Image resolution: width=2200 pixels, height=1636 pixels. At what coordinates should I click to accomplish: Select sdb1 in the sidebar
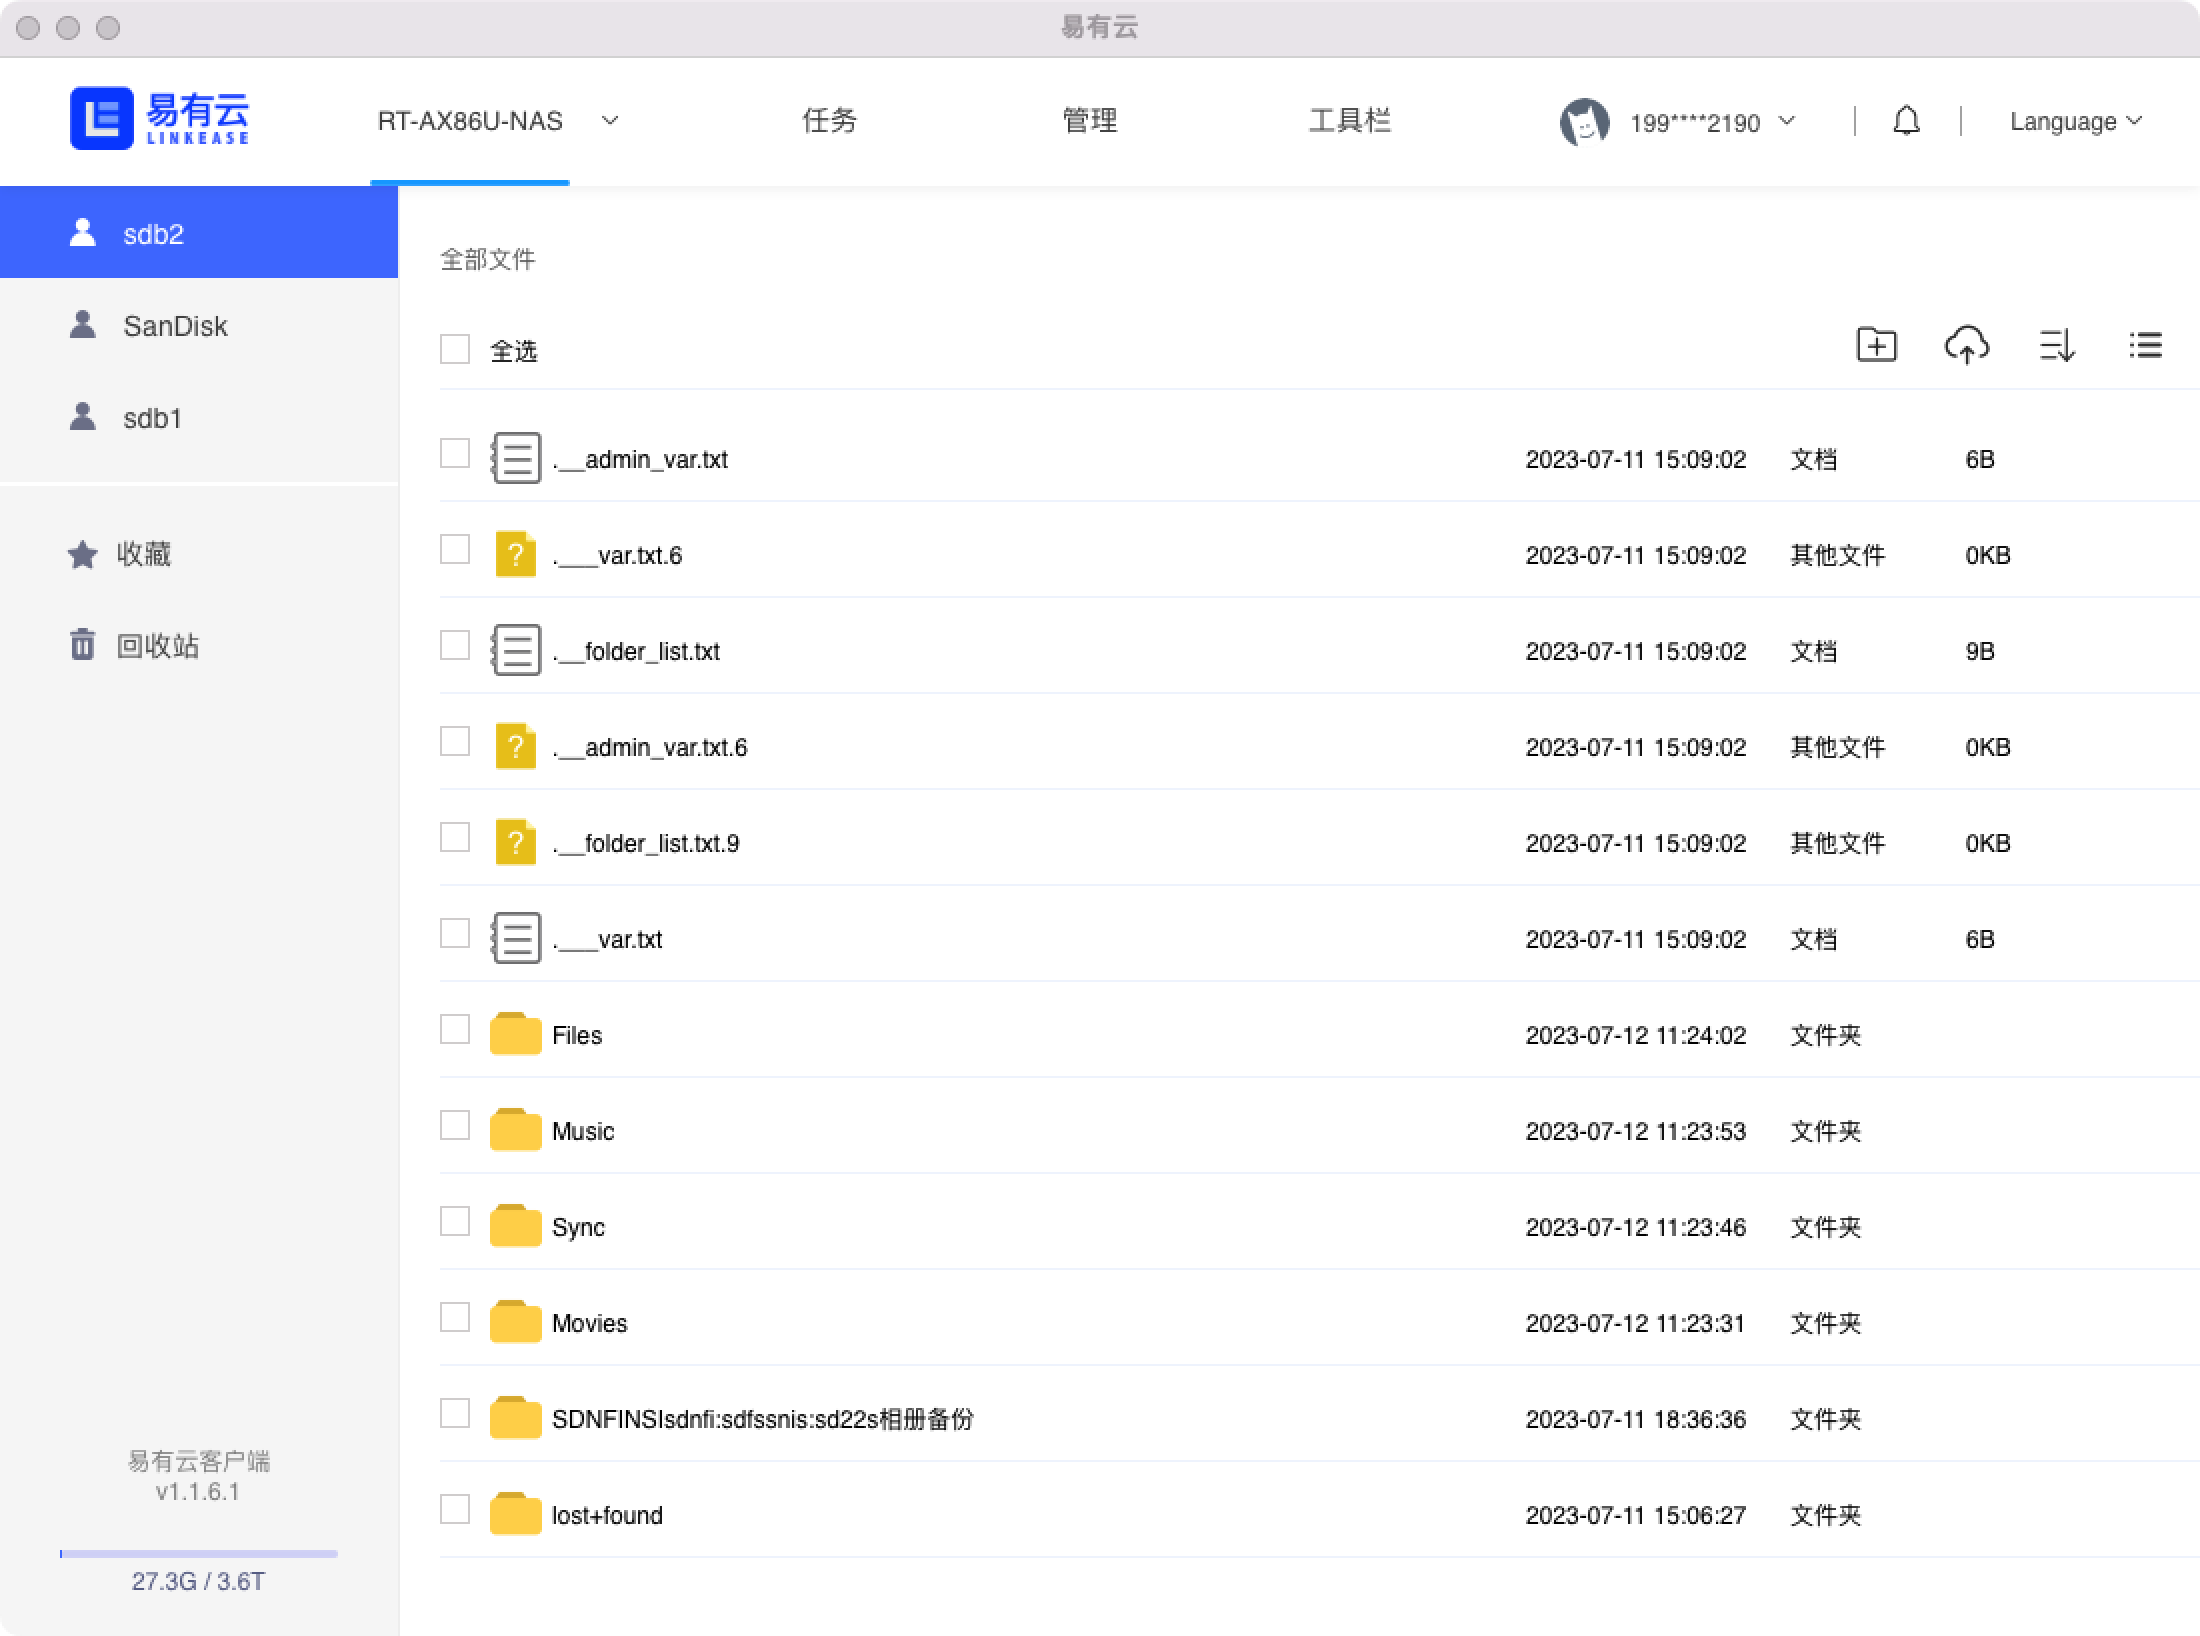tap(199, 418)
